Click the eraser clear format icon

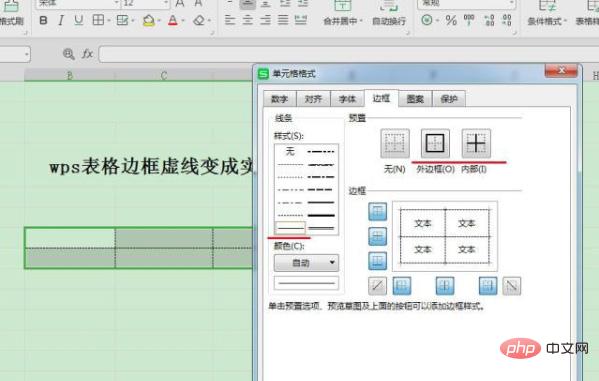pos(199,20)
